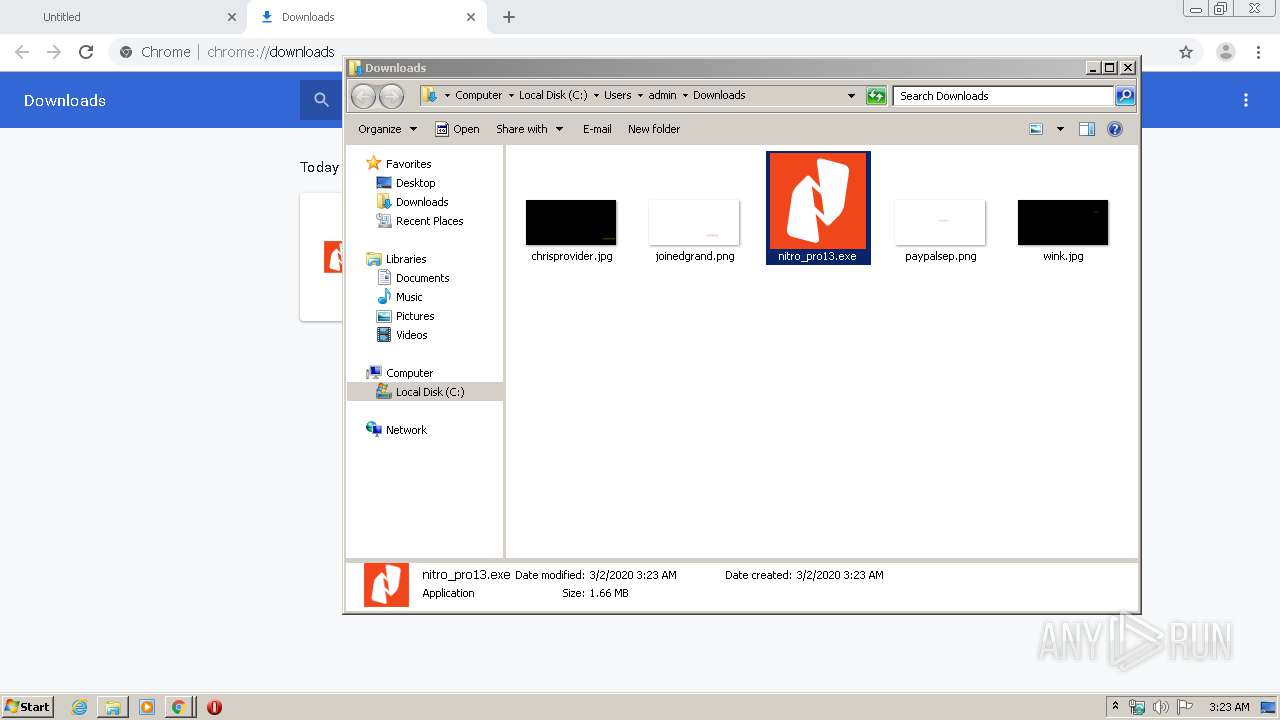This screenshot has width=1280, height=720.
Task: Click the Chrome address bar URL
Action: pyautogui.click(x=270, y=52)
